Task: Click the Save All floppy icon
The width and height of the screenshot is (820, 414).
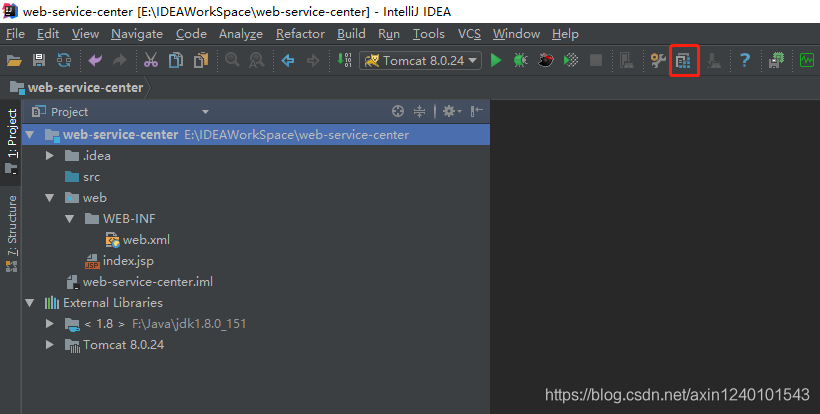Action: pyautogui.click(x=39, y=61)
